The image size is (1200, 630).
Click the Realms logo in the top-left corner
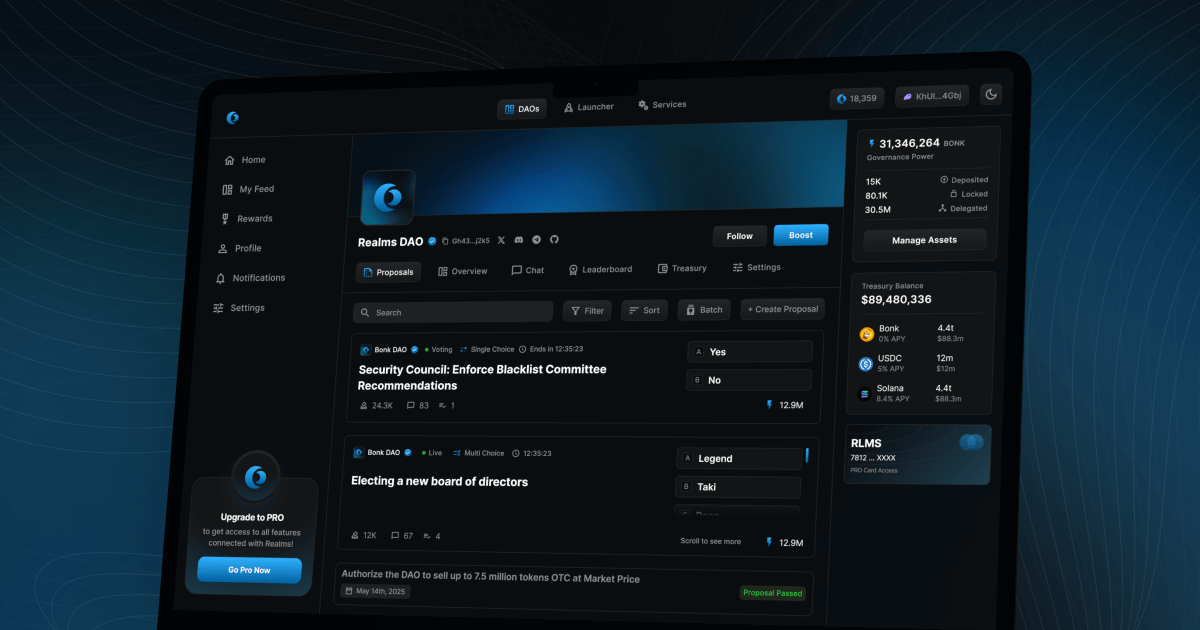[233, 117]
